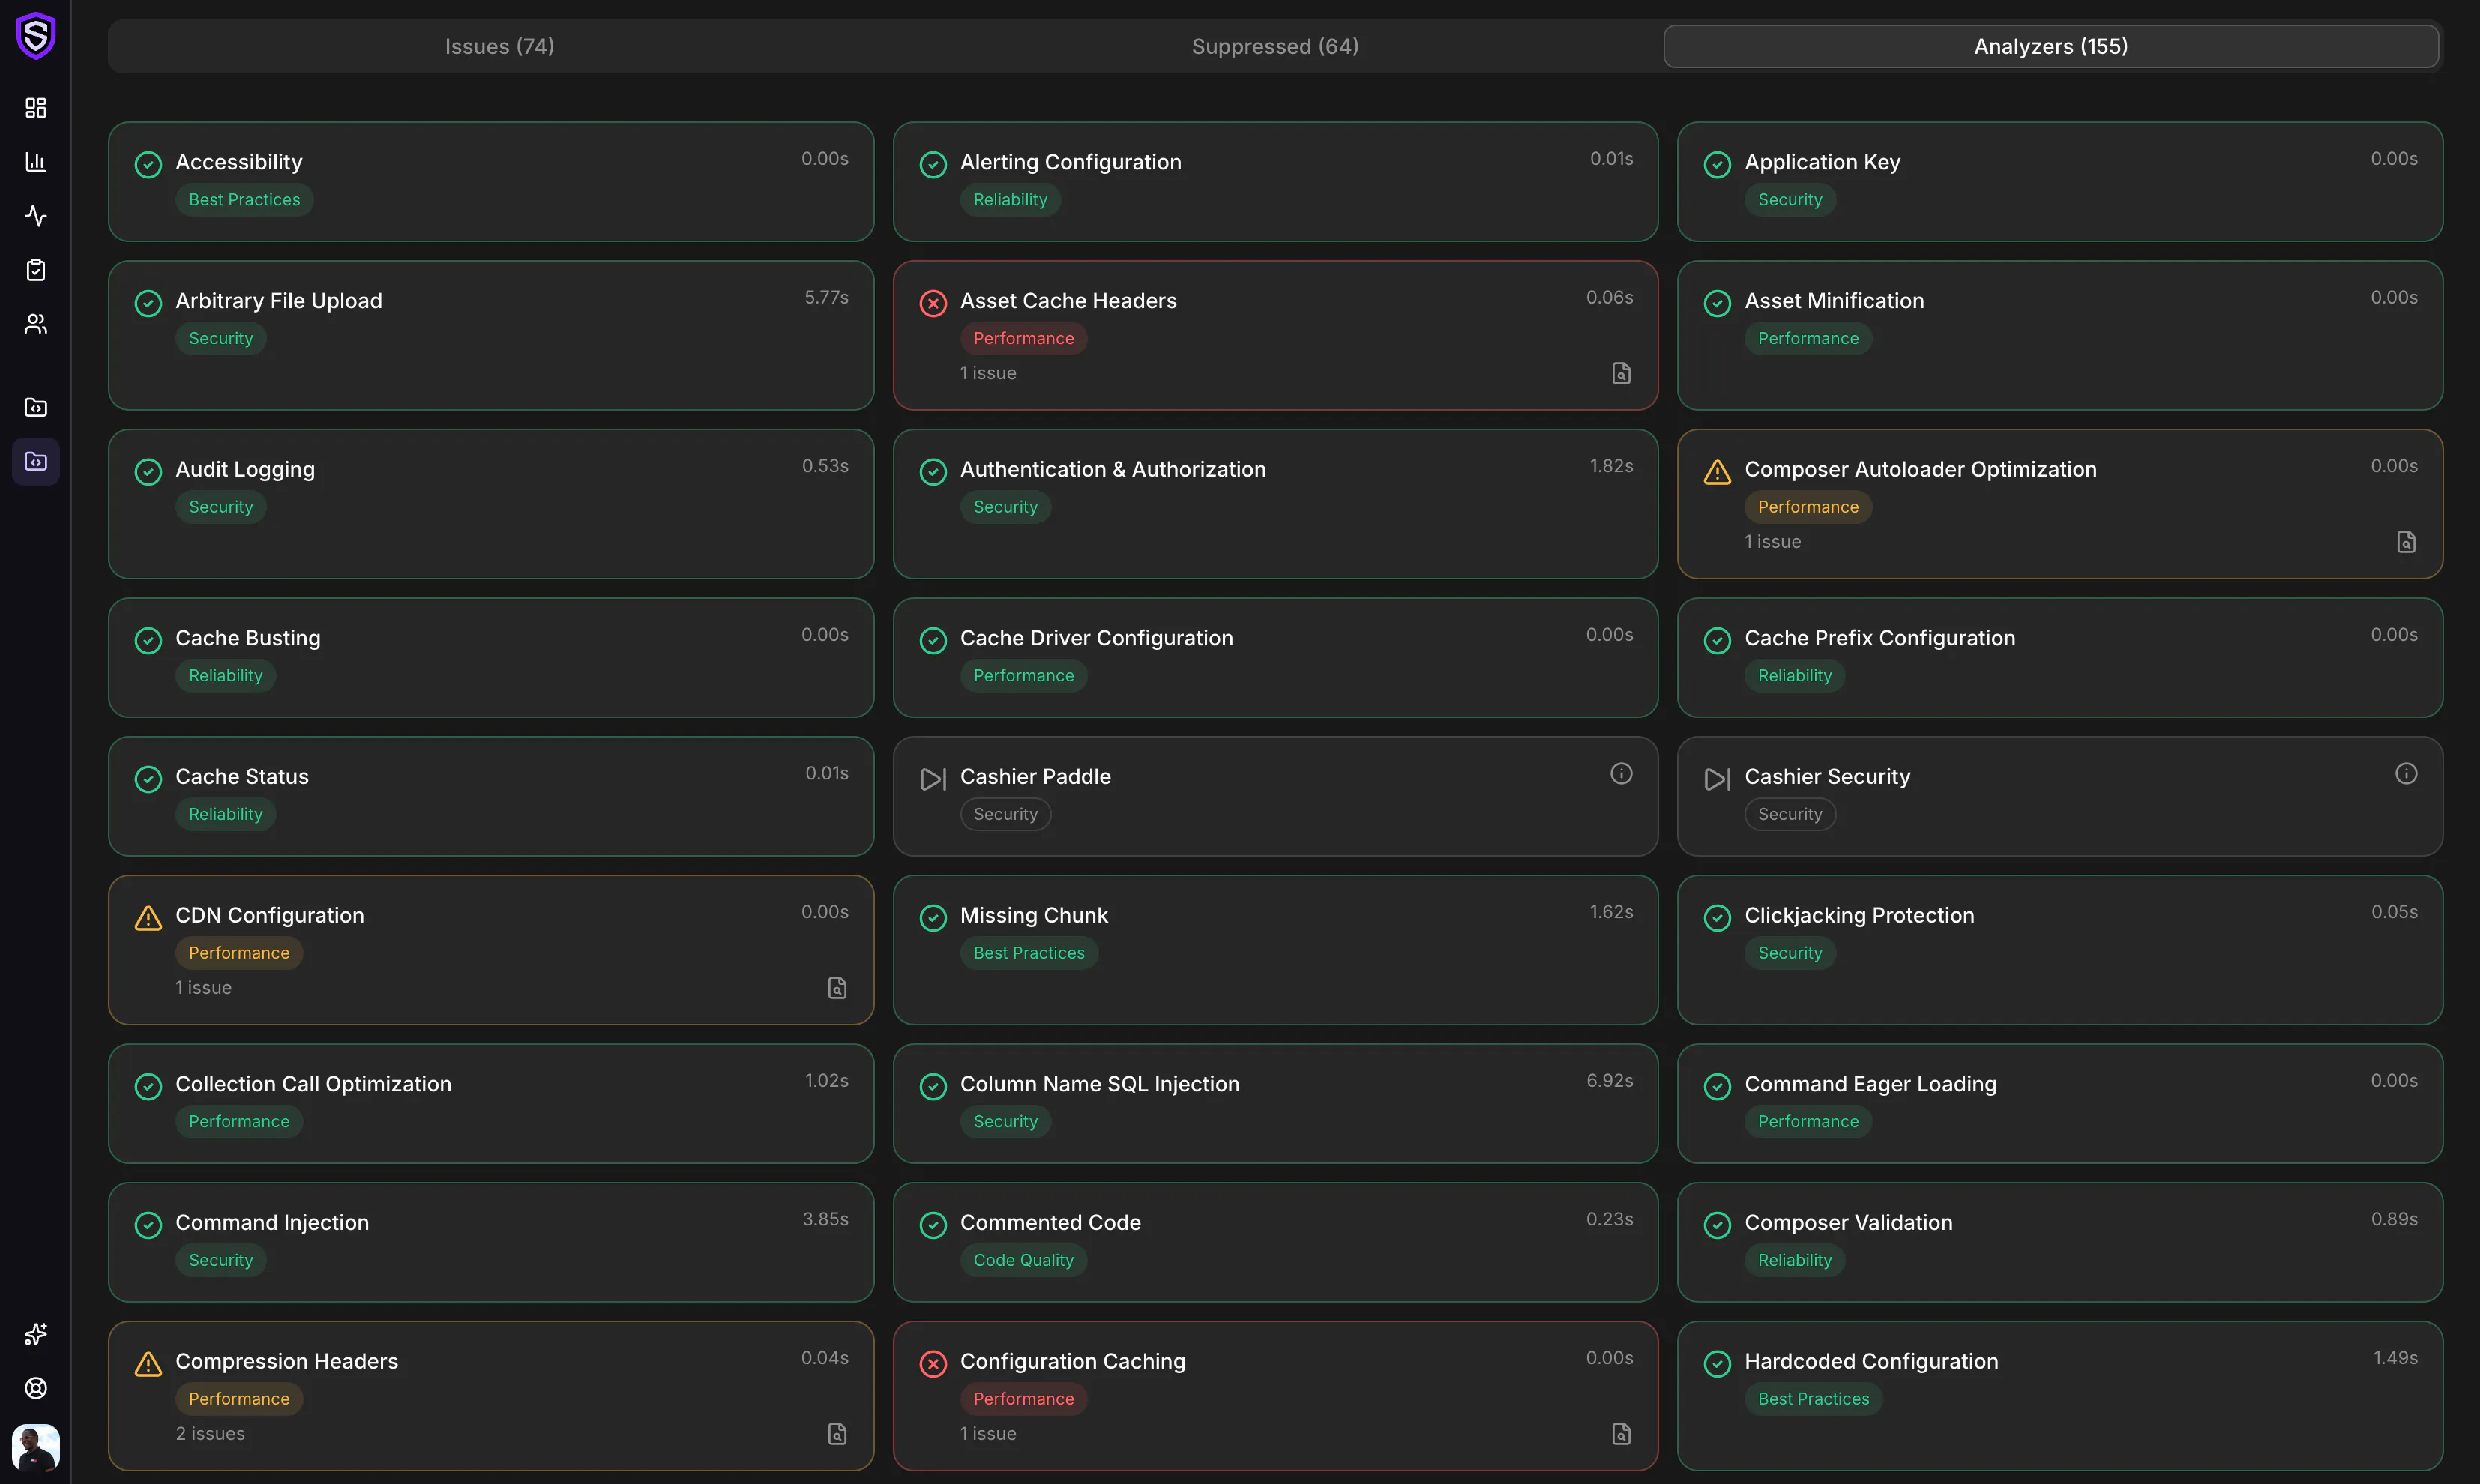View issue file for CDN Configuration
The width and height of the screenshot is (2480, 1484).
(x=837, y=988)
